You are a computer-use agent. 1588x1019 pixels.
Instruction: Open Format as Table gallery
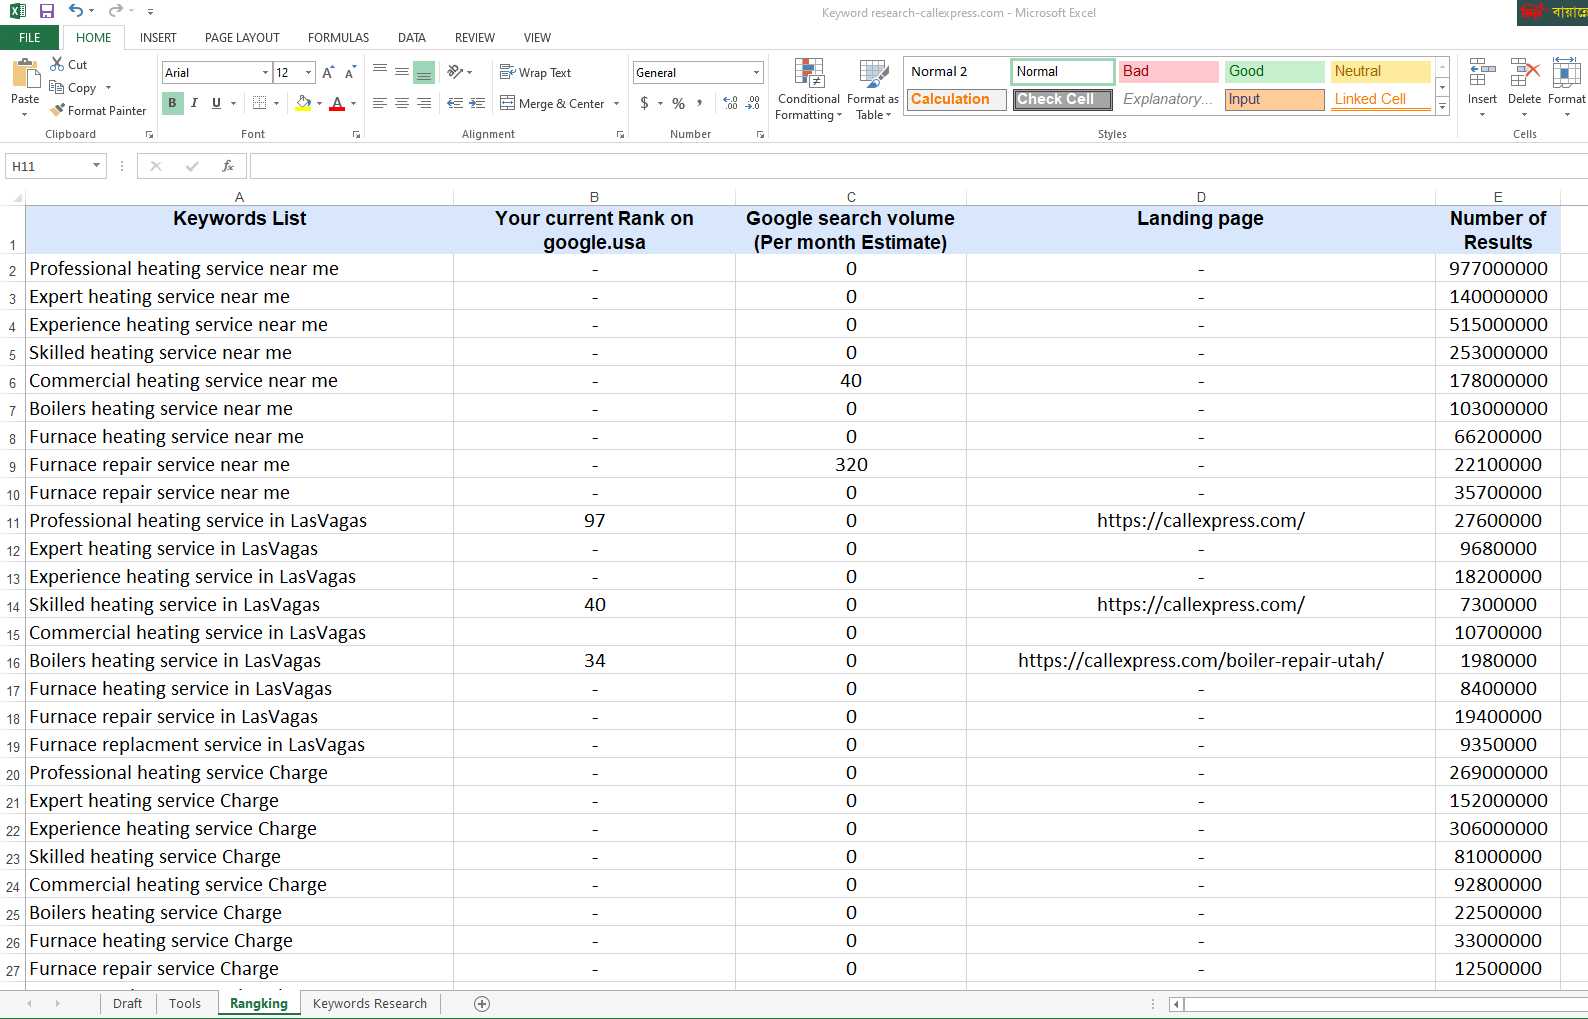[873, 90]
